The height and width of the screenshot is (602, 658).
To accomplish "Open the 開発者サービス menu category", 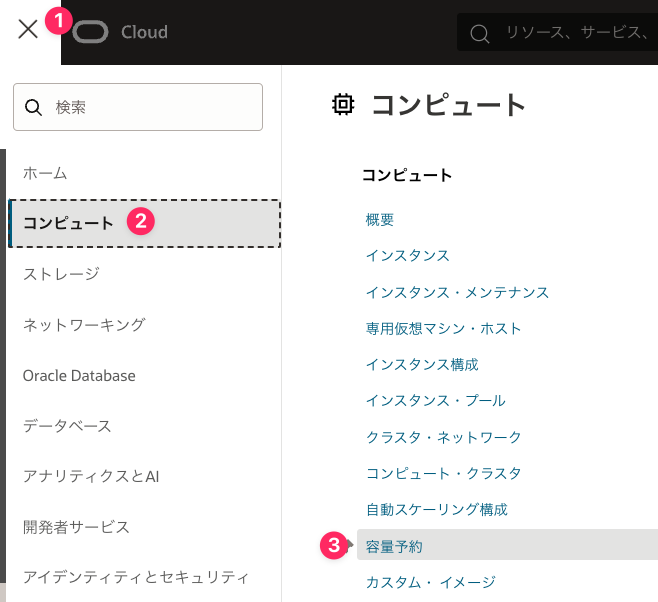I will (76, 527).
